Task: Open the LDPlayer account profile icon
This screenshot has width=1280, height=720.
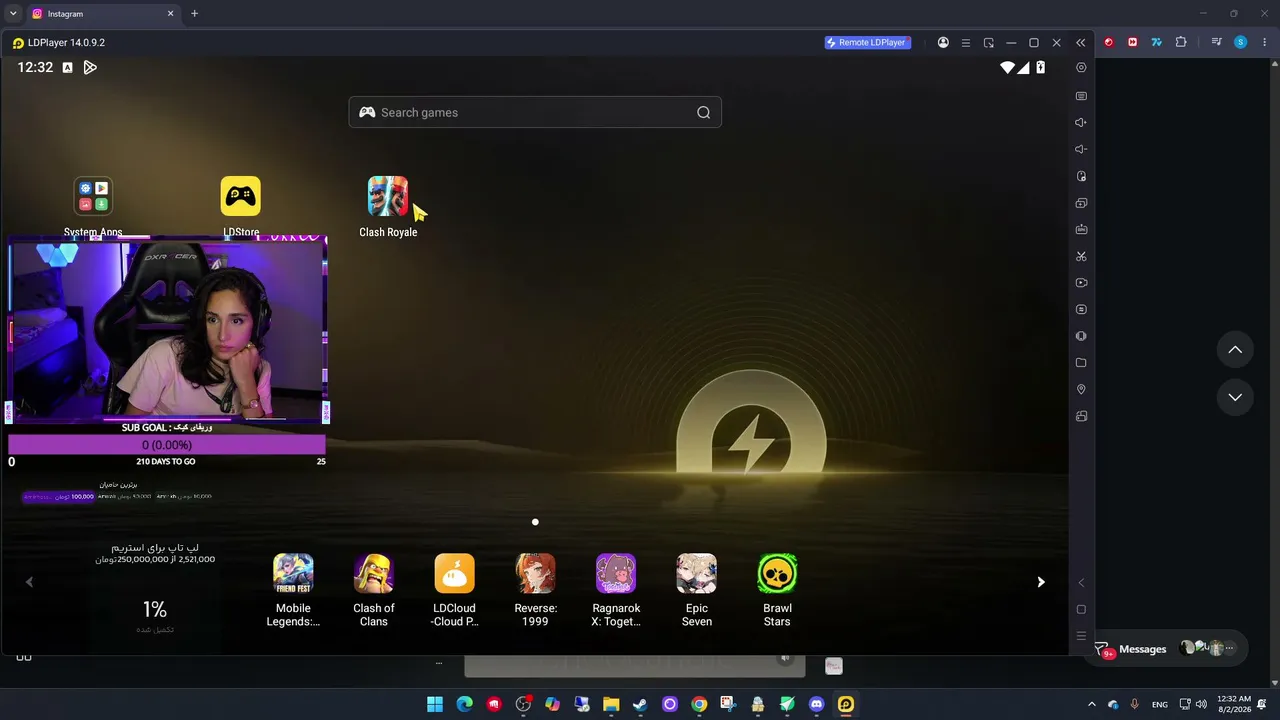Action: [943, 43]
